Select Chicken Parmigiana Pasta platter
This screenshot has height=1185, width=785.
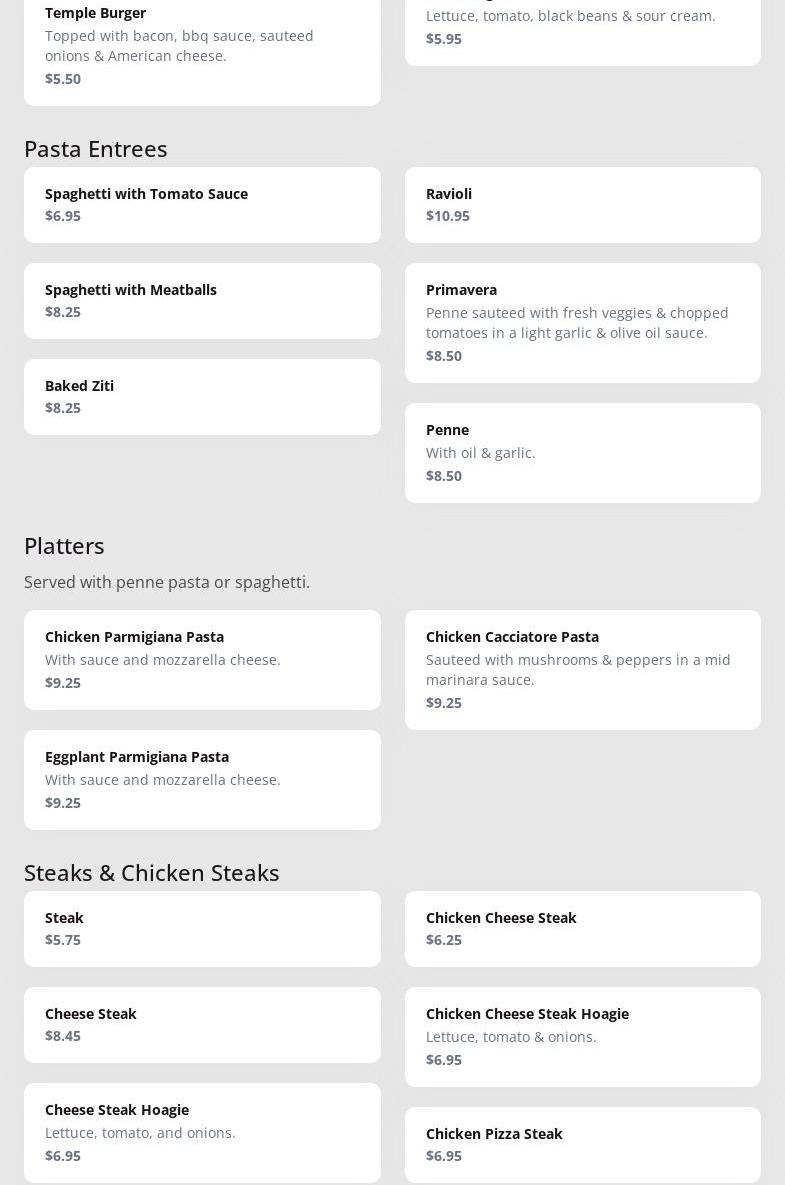[202, 659]
